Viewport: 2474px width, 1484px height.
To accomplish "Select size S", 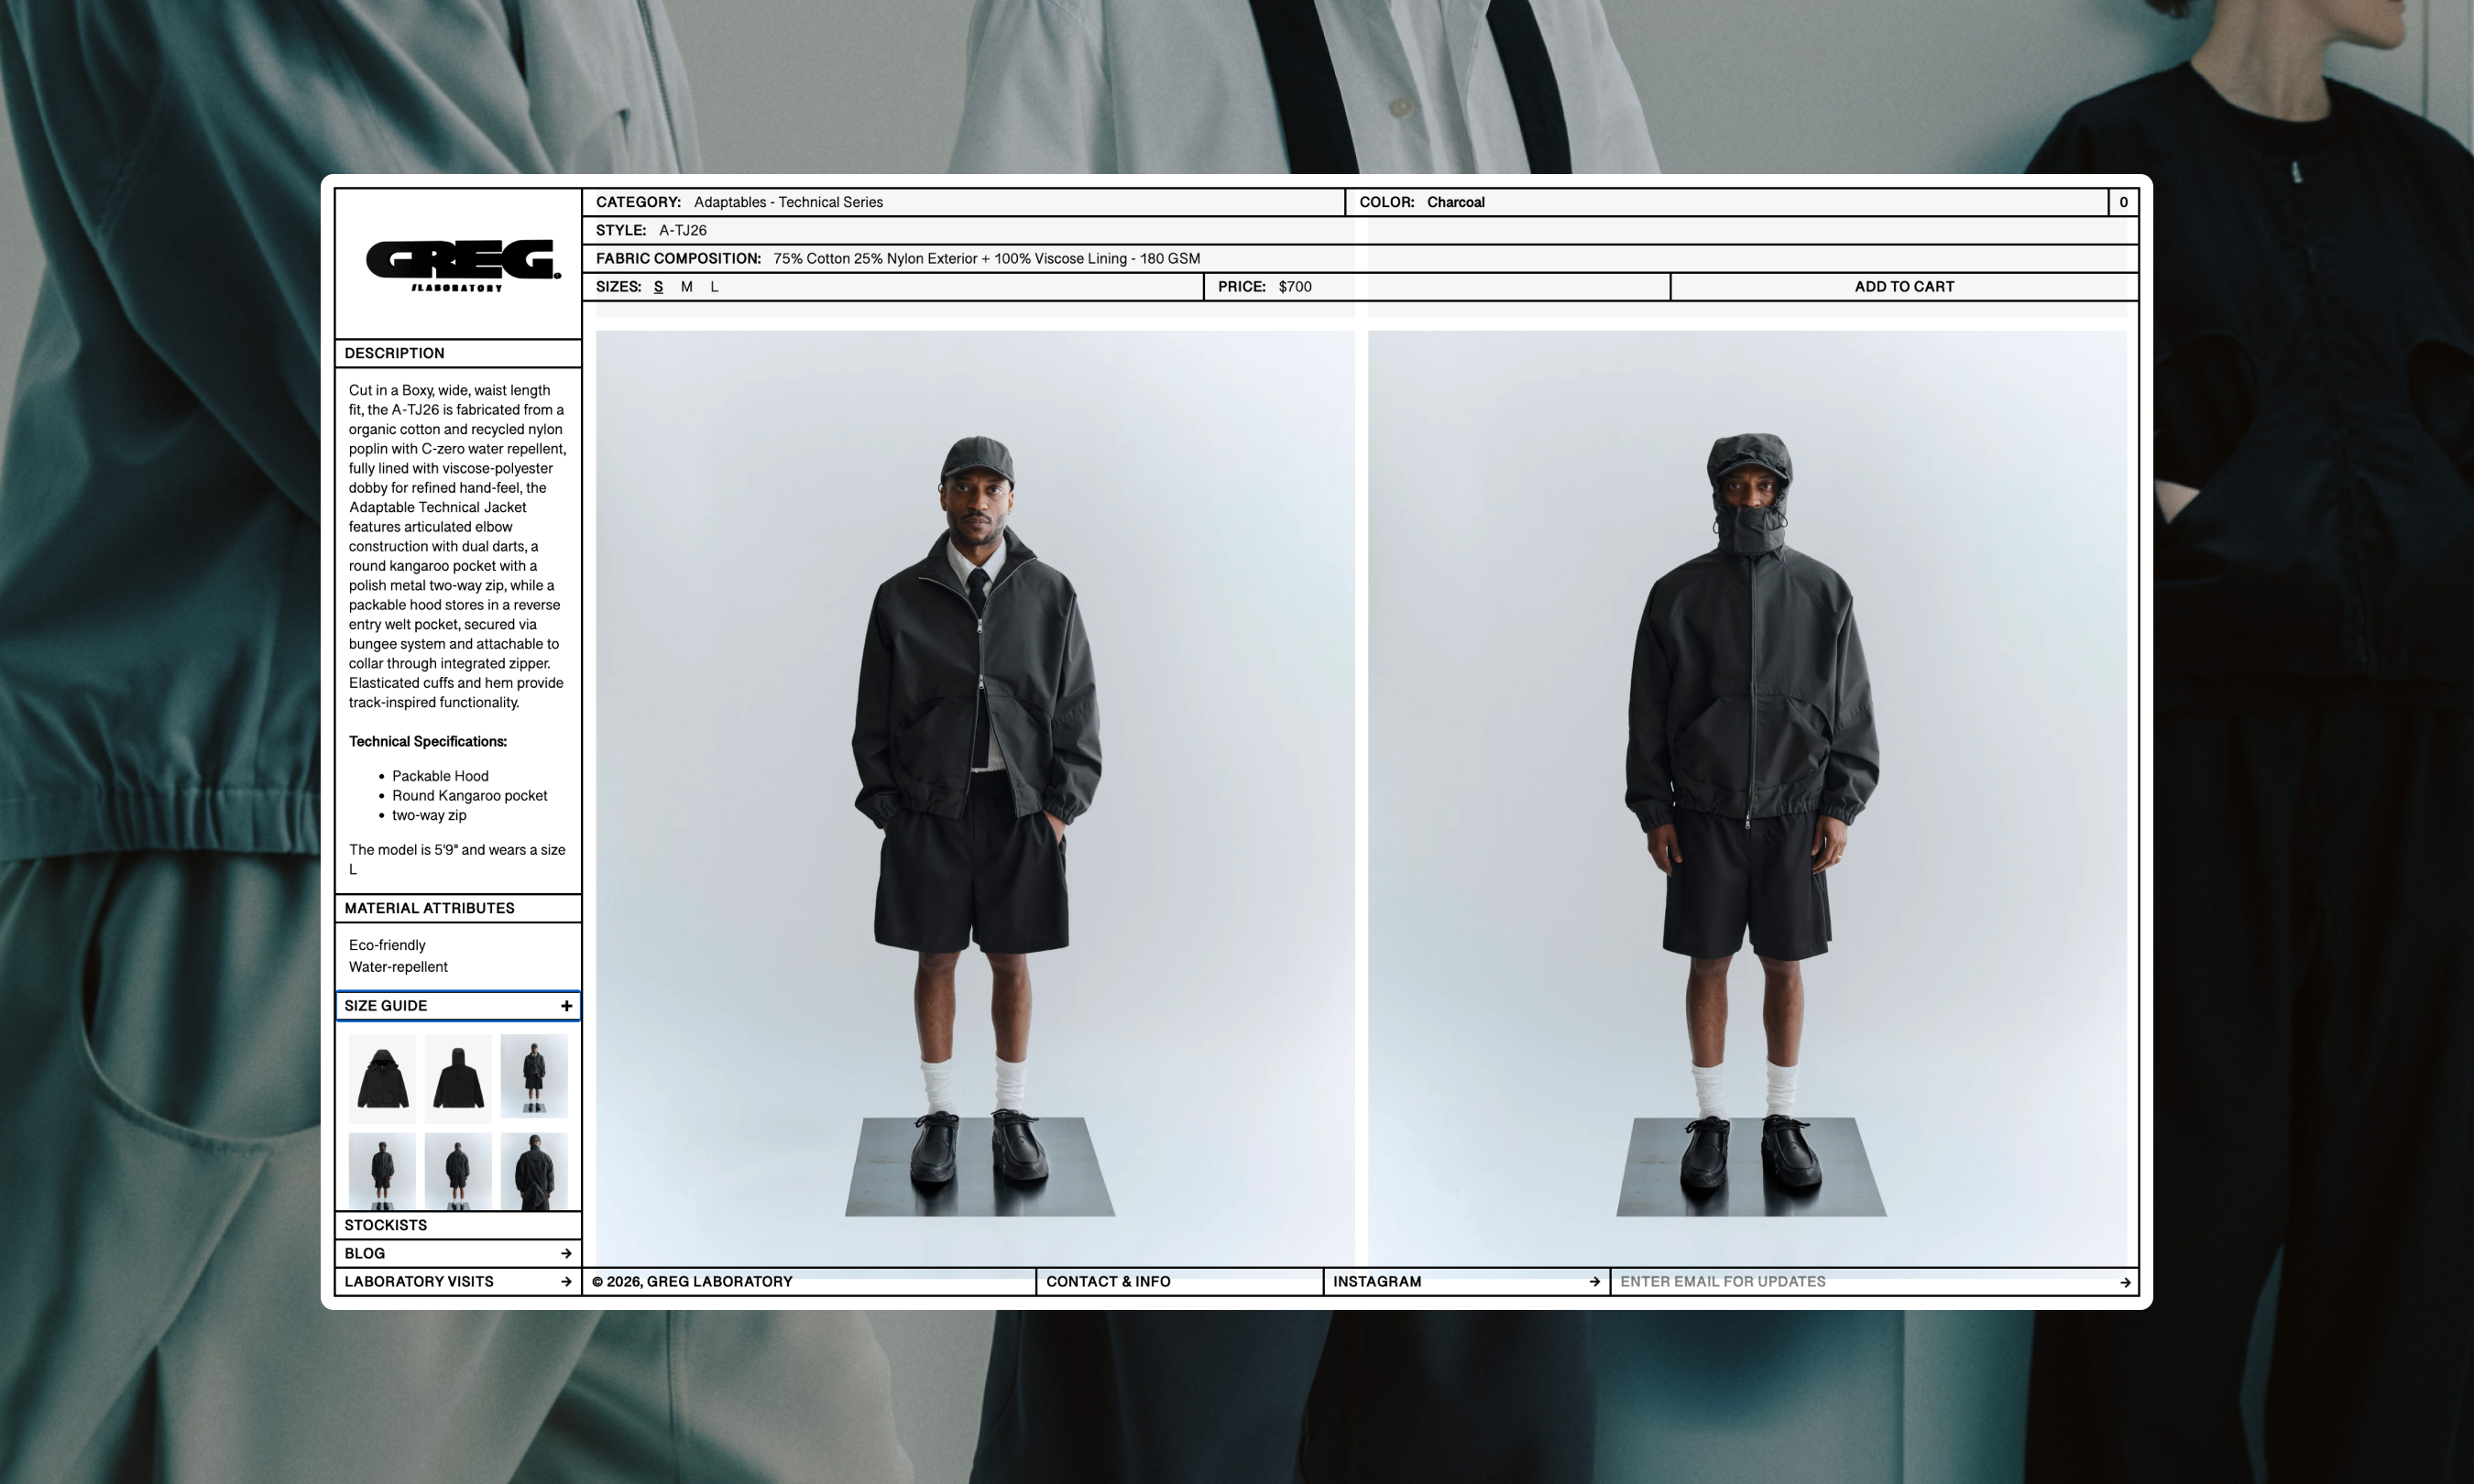I will (658, 287).
